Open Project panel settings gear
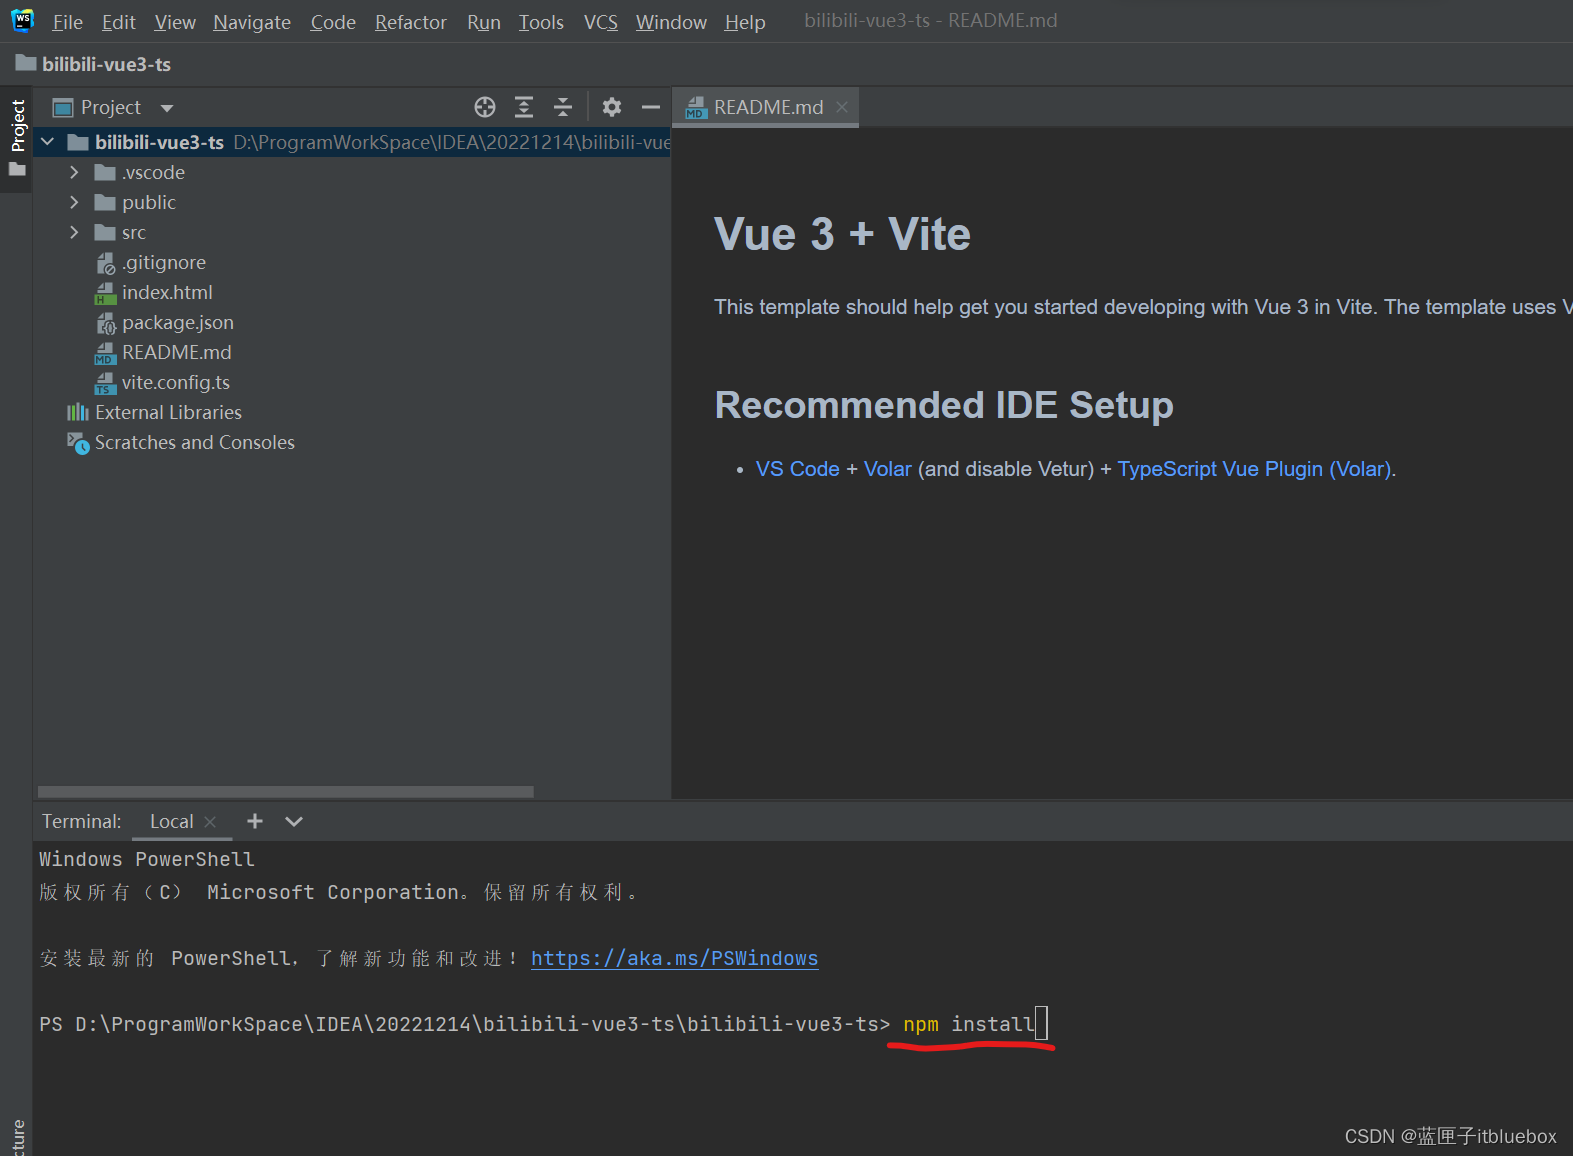 pyautogui.click(x=612, y=107)
